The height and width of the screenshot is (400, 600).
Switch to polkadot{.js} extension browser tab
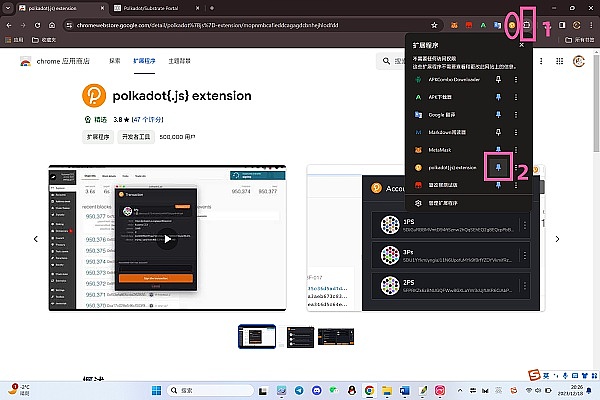pos(61,8)
